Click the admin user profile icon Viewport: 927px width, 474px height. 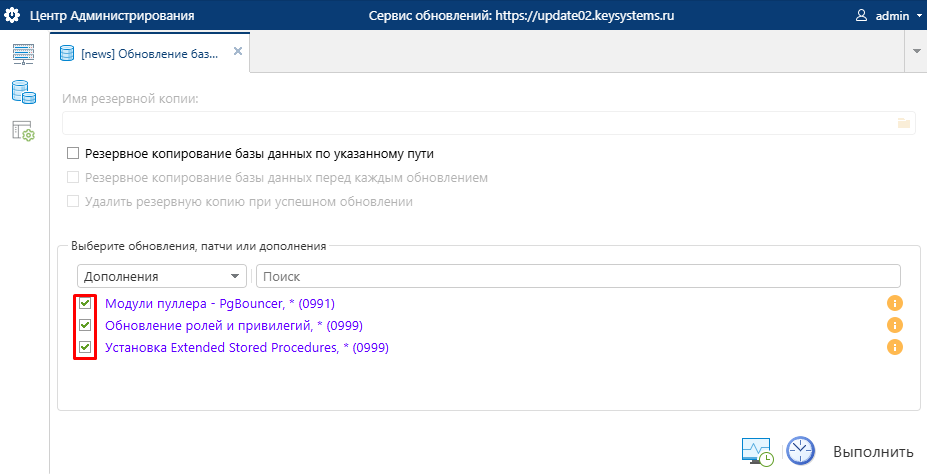coord(861,15)
